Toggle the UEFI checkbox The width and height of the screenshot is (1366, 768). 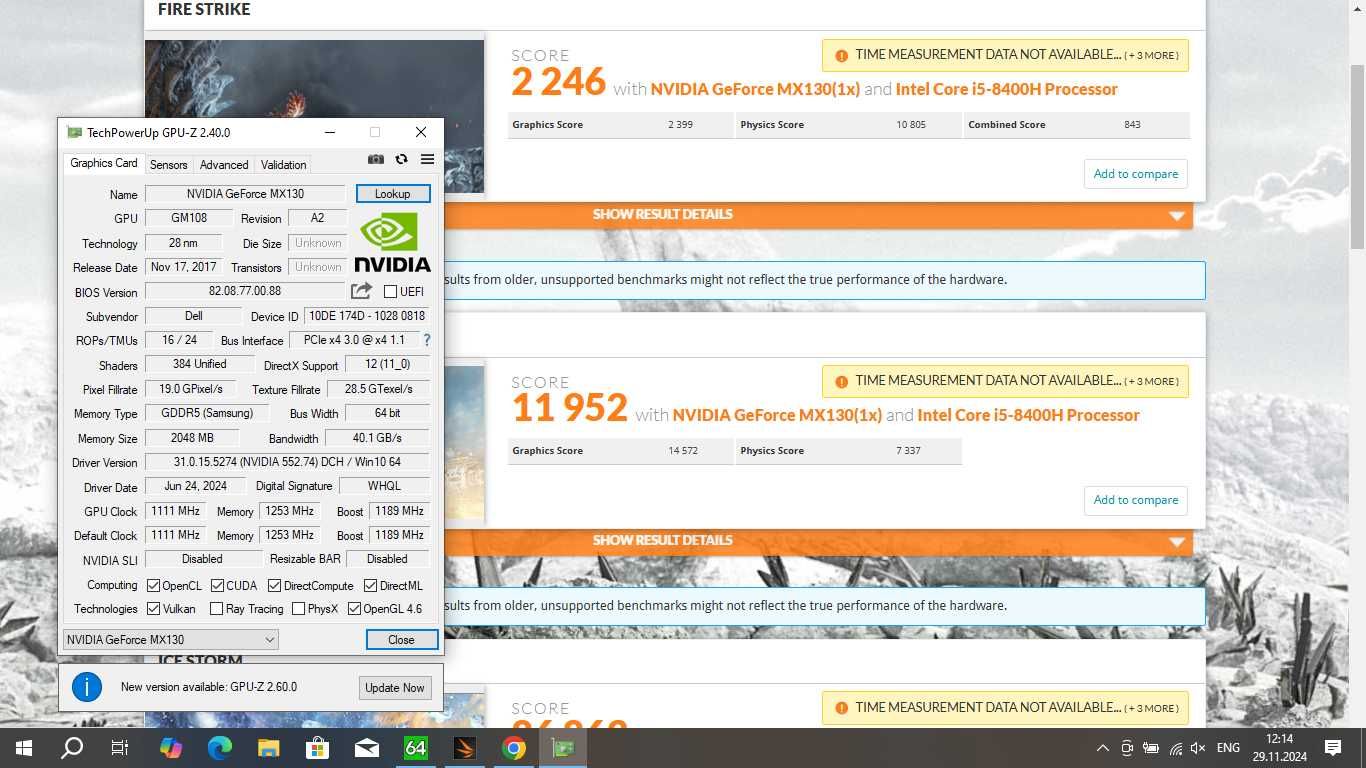391,291
